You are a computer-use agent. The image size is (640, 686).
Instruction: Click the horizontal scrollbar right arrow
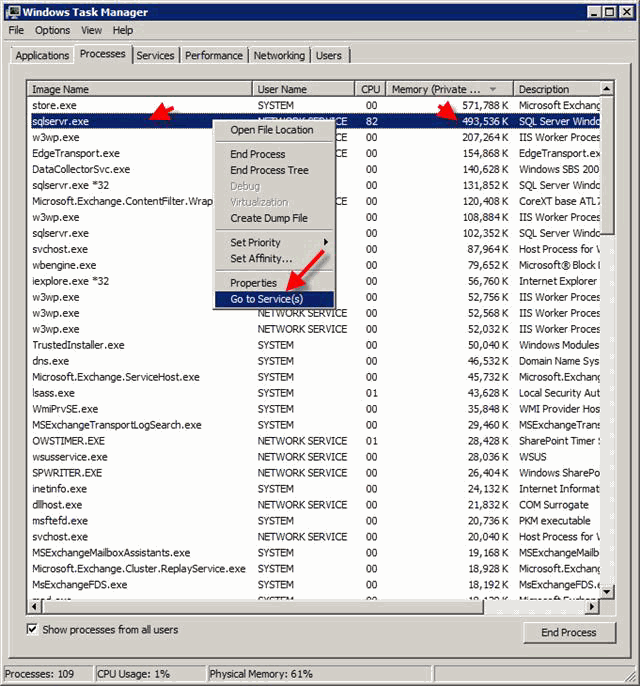coord(592,606)
